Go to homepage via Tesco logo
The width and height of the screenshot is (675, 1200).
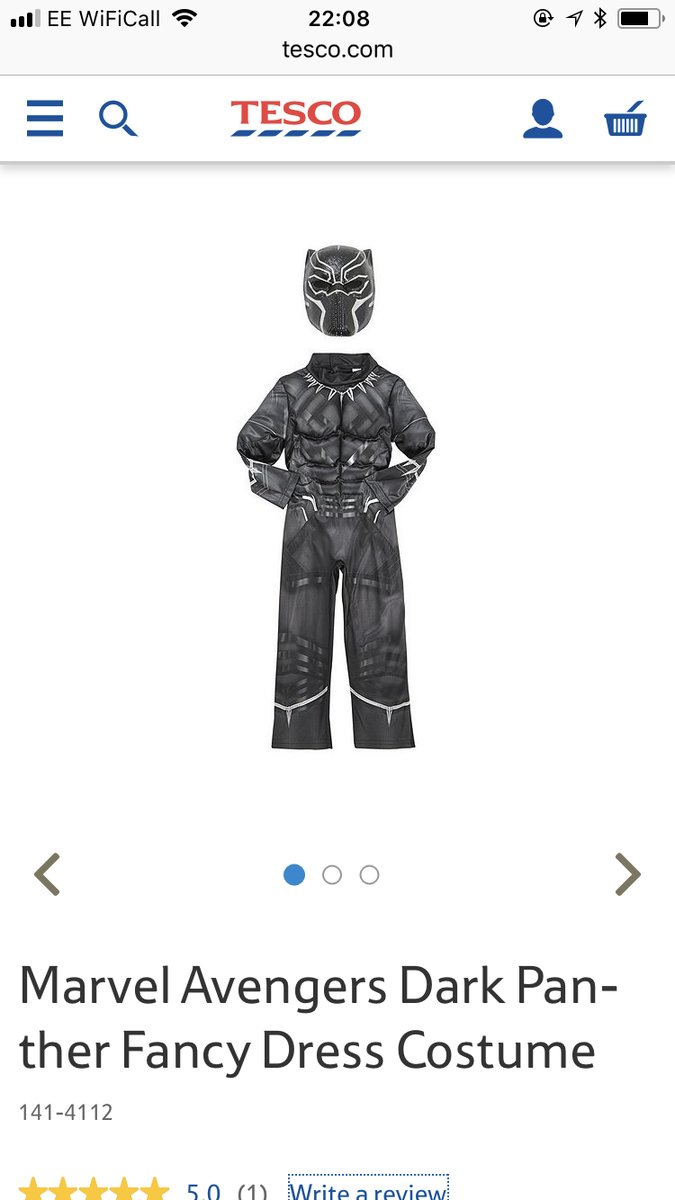(x=296, y=118)
